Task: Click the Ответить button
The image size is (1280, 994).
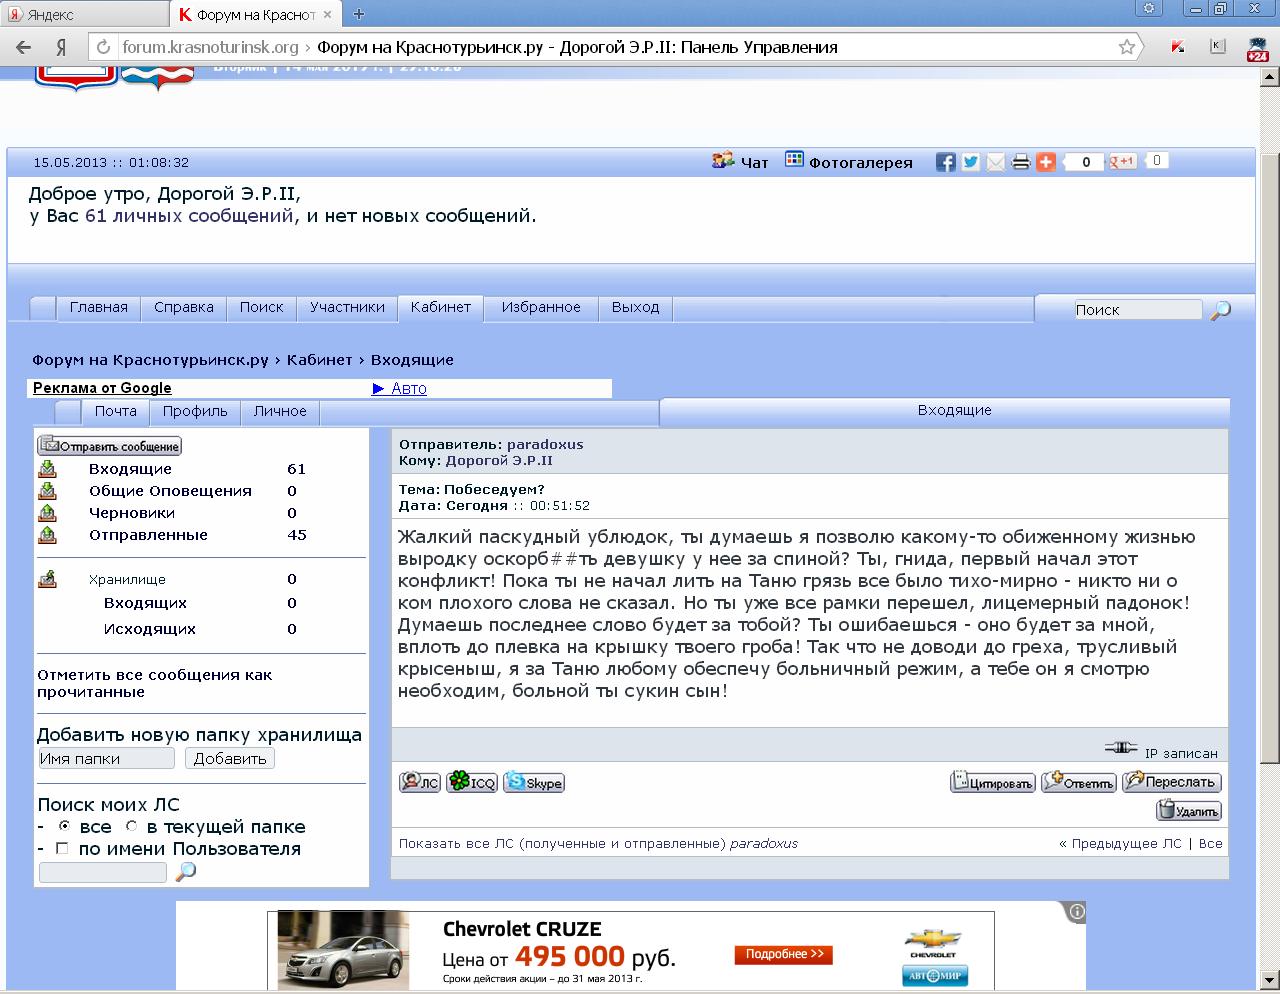Action: (1078, 783)
